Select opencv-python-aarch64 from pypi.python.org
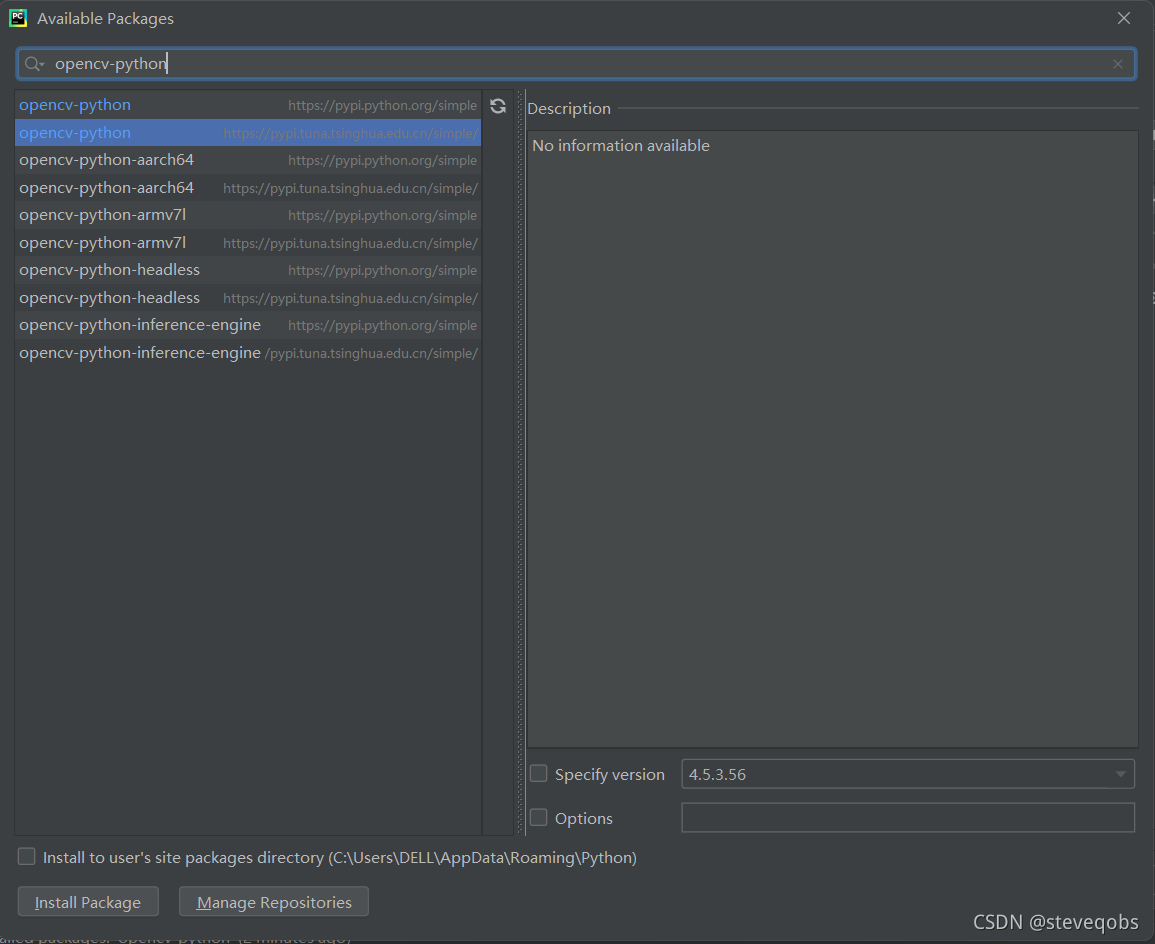Image resolution: width=1155 pixels, height=944 pixels. (248, 160)
